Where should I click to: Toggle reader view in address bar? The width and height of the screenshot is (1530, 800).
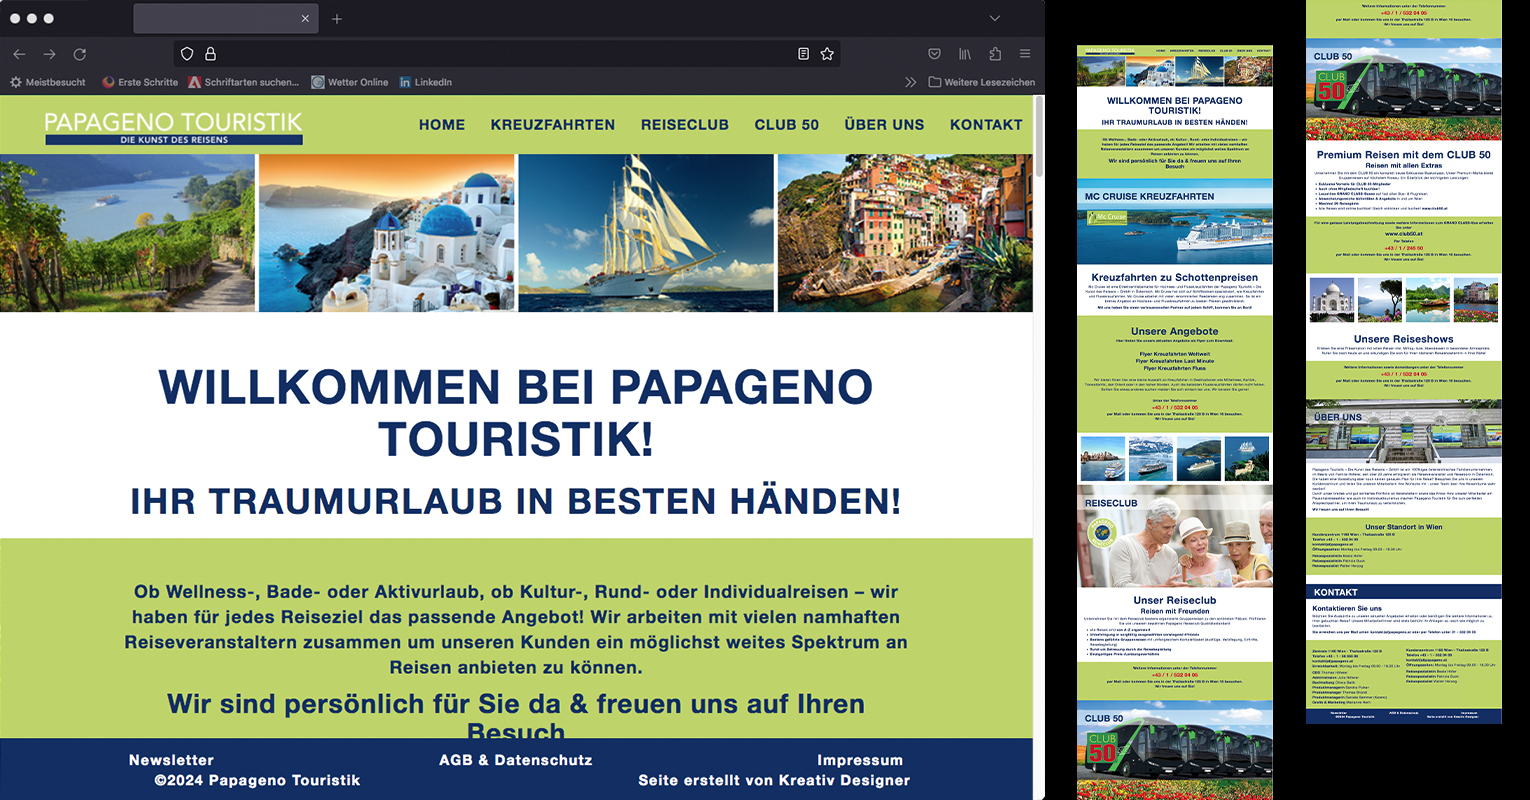point(803,54)
